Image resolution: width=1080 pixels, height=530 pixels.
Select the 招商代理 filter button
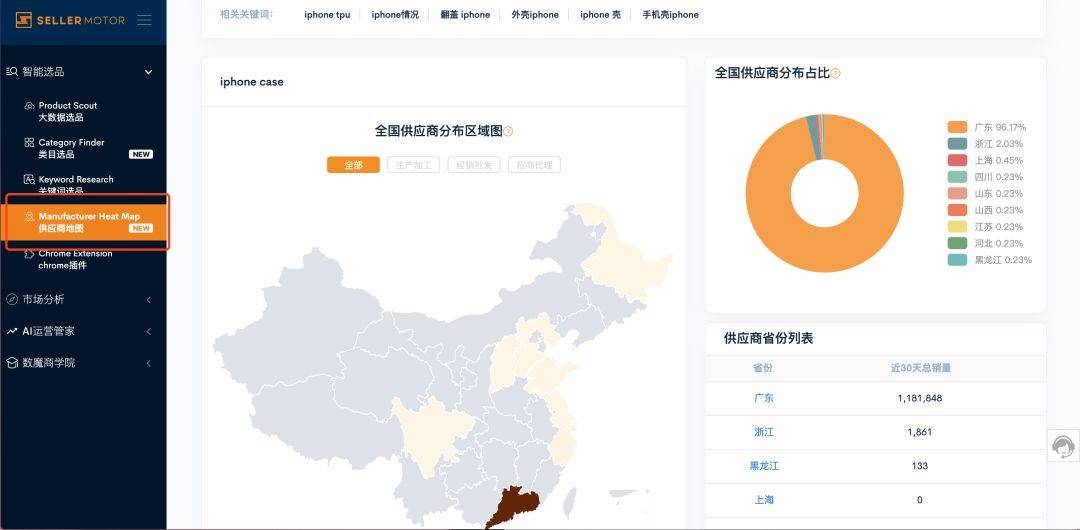tap(534, 165)
